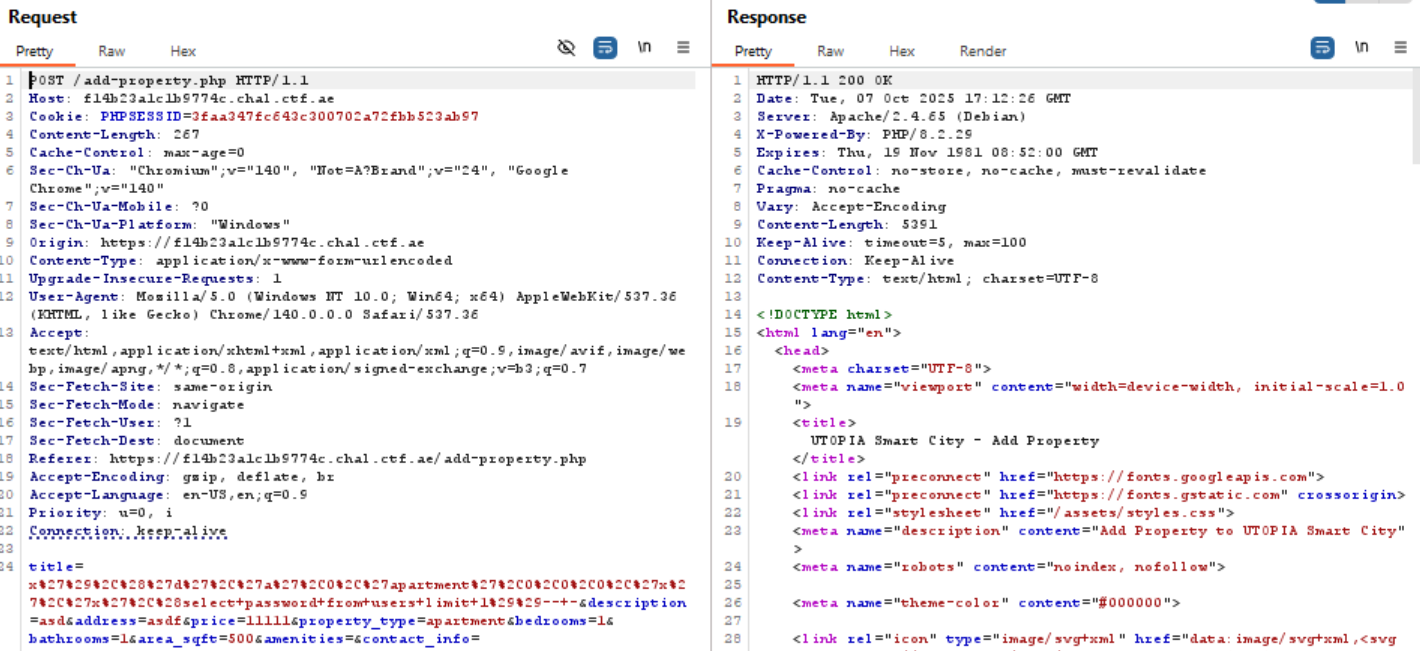
Task: Click 'Accept-Encoding: gzip, deflate, br' header
Action: pos(182,477)
